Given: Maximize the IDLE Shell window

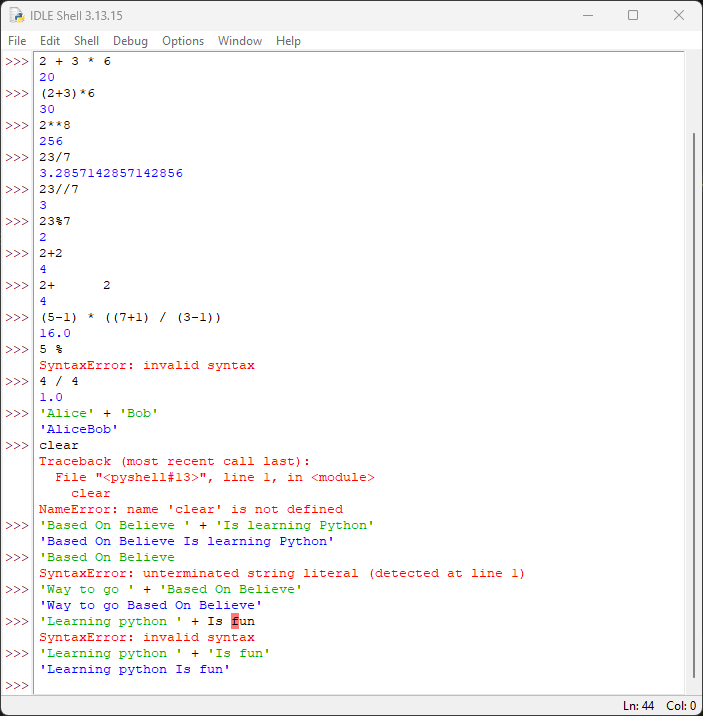Looking at the screenshot, I should (x=633, y=16).
